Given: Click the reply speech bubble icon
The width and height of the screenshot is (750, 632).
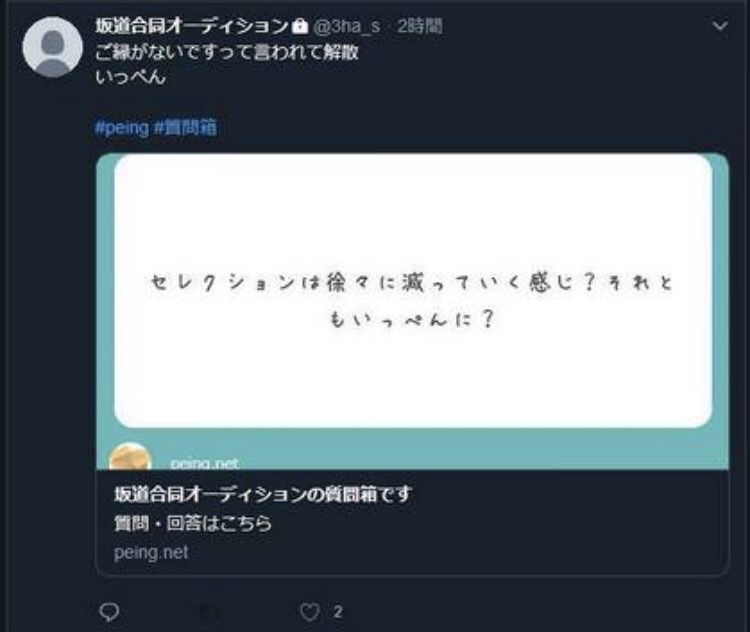Looking at the screenshot, I should (x=109, y=611).
